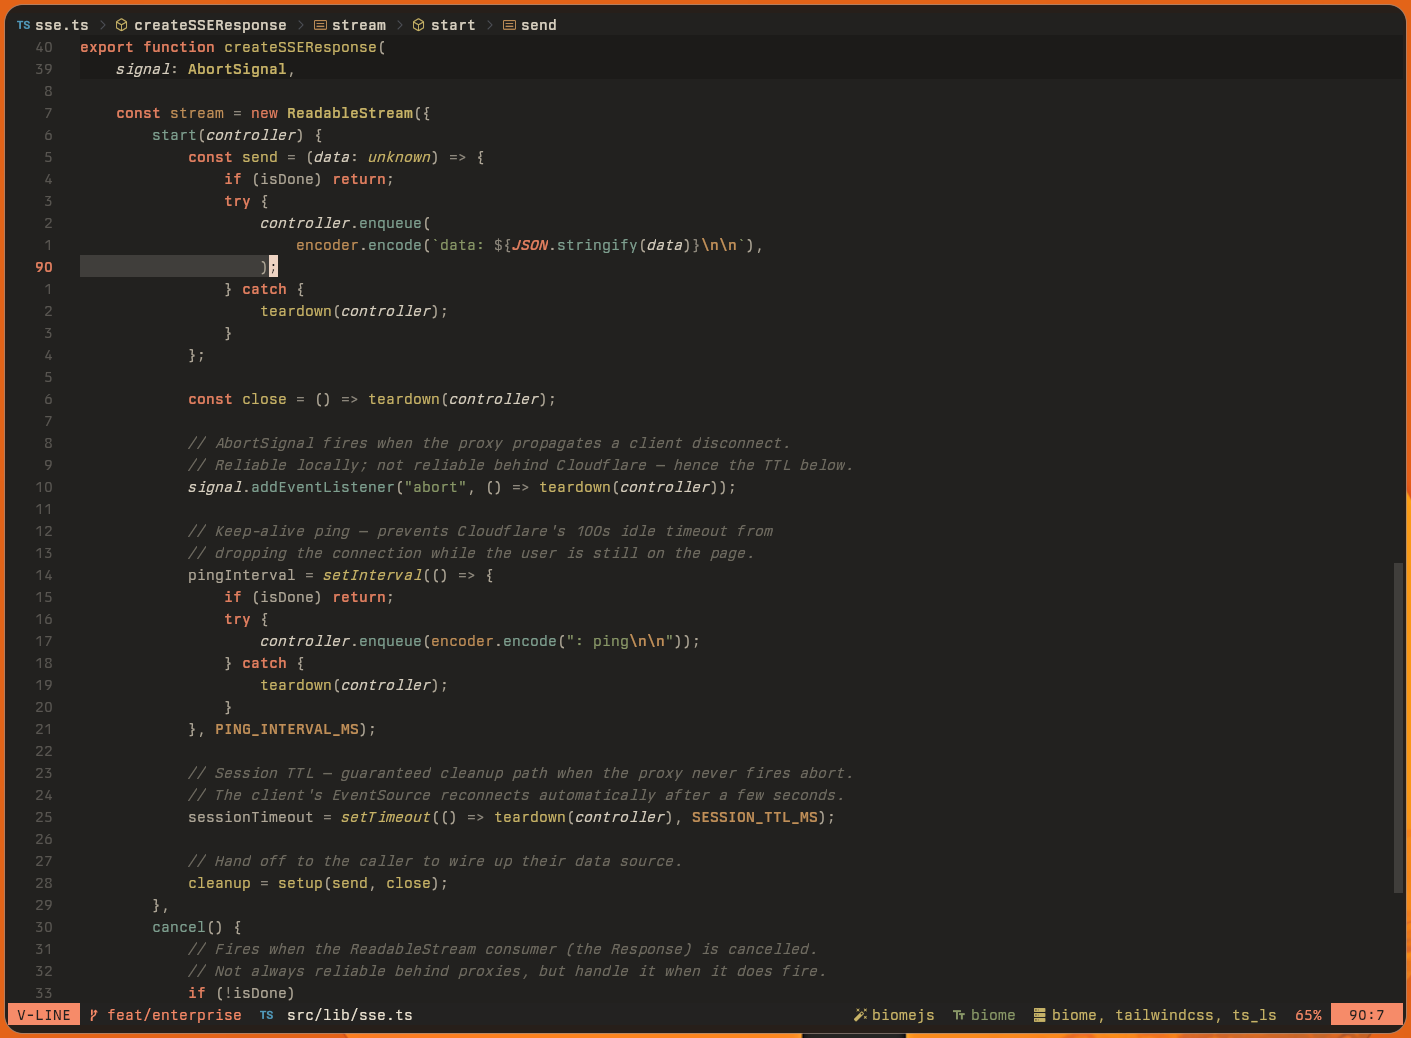
Task: Expand chevron after createSSEResponse breadcrumb
Action: [x=300, y=25]
